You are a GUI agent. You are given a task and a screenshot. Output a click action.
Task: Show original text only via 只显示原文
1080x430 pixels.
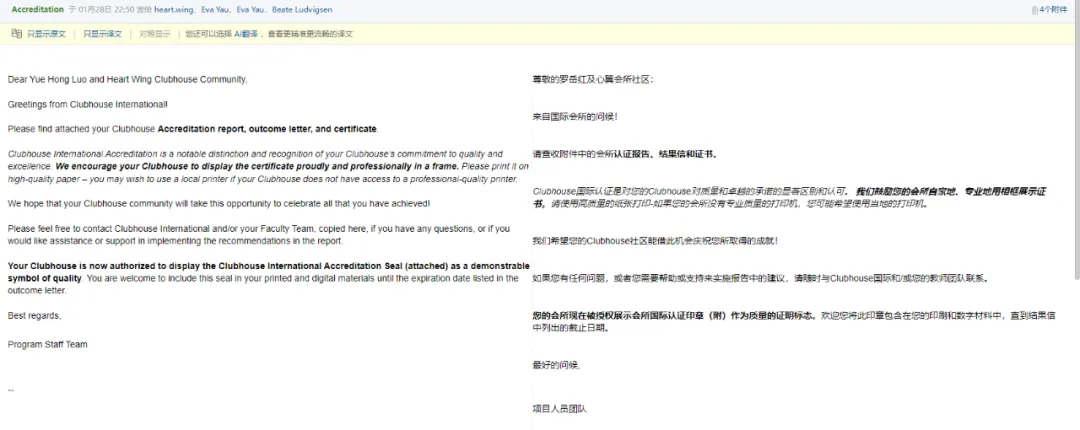46,33
